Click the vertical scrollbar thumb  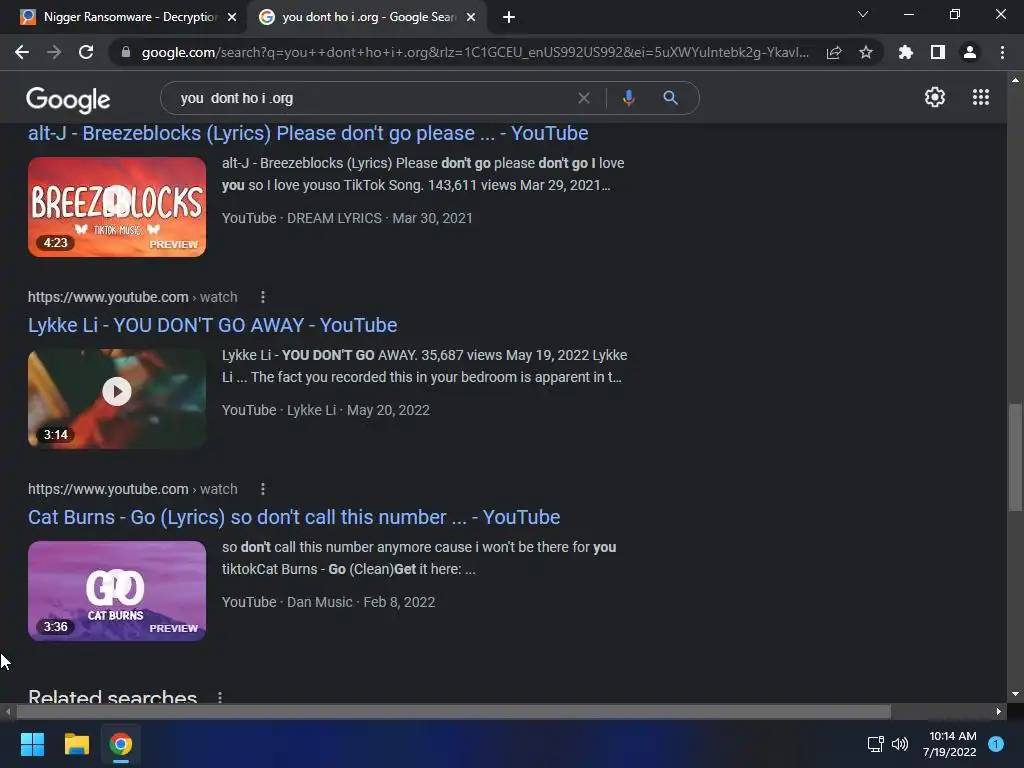click(x=1015, y=457)
